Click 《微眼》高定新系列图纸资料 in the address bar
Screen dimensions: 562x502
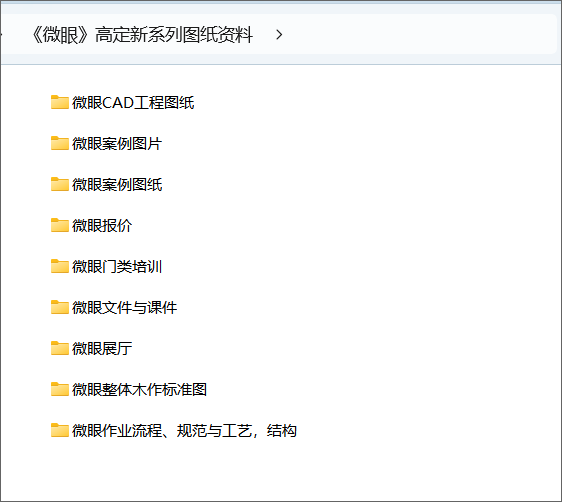pos(142,35)
